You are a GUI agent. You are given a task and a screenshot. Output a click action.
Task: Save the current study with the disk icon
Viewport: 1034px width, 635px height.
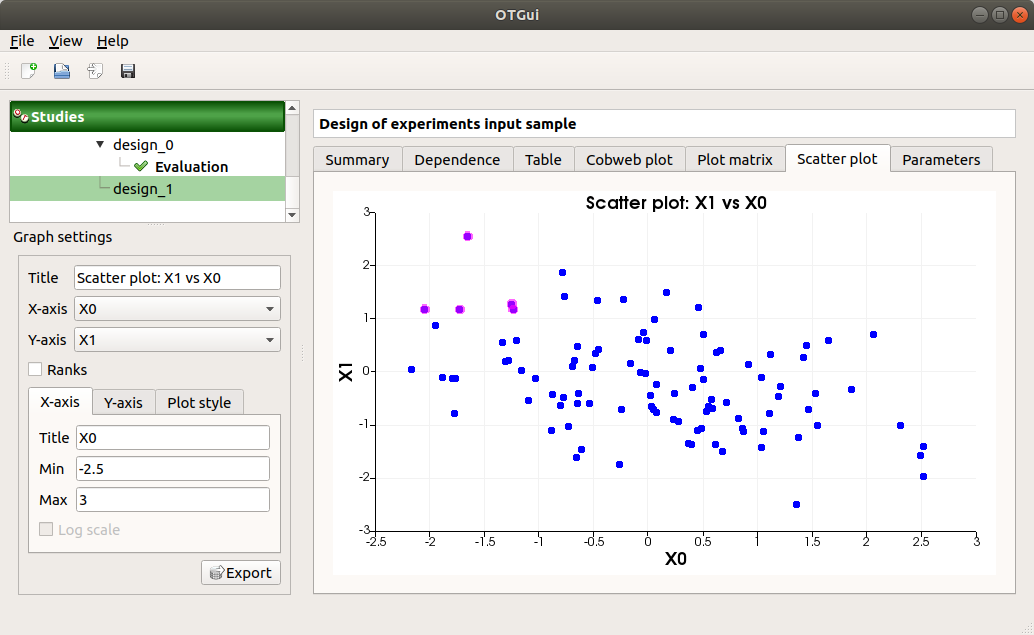point(127,70)
